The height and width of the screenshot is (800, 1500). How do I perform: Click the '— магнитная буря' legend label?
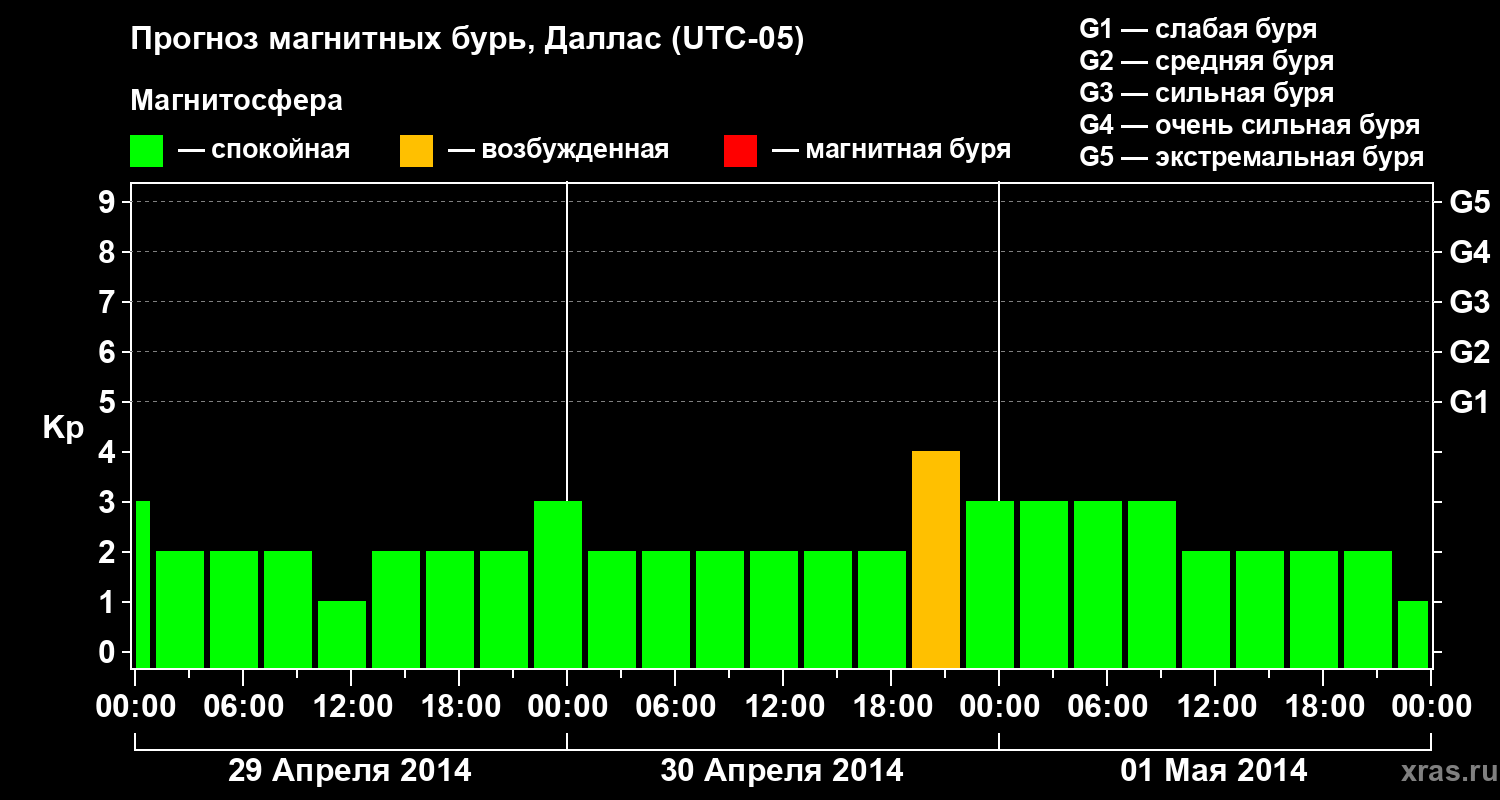(x=891, y=151)
